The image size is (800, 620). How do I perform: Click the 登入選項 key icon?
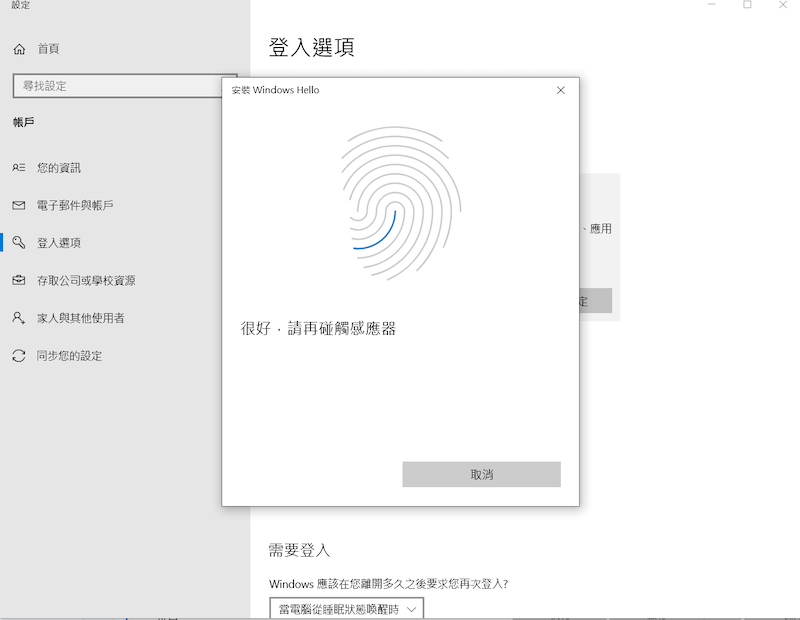(19, 242)
